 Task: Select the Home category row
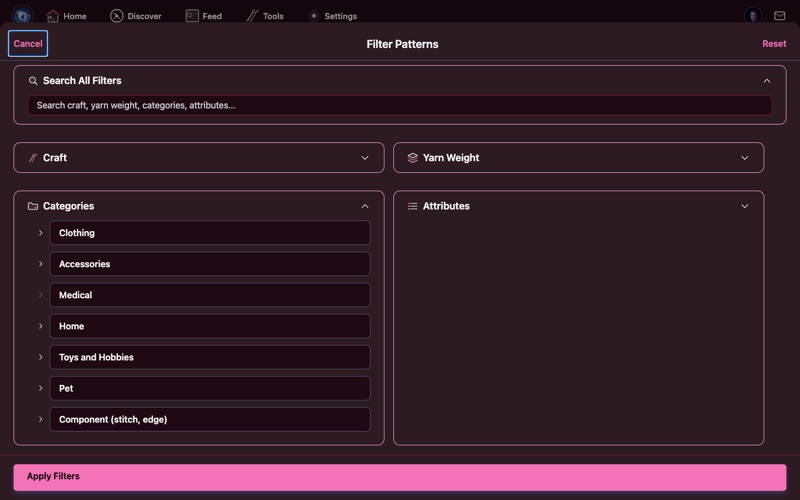210,326
